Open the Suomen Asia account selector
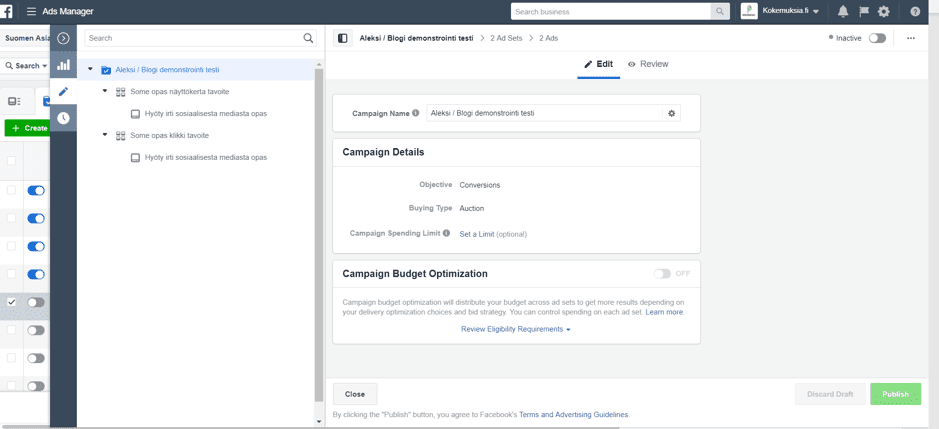The width and height of the screenshot is (939, 429). coord(25,38)
